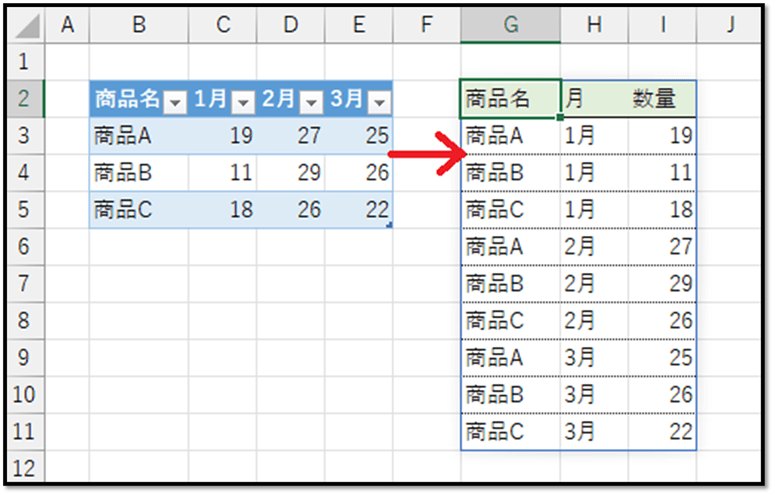Select cell H9 showing 3月
773x494 pixels.
tap(594, 357)
